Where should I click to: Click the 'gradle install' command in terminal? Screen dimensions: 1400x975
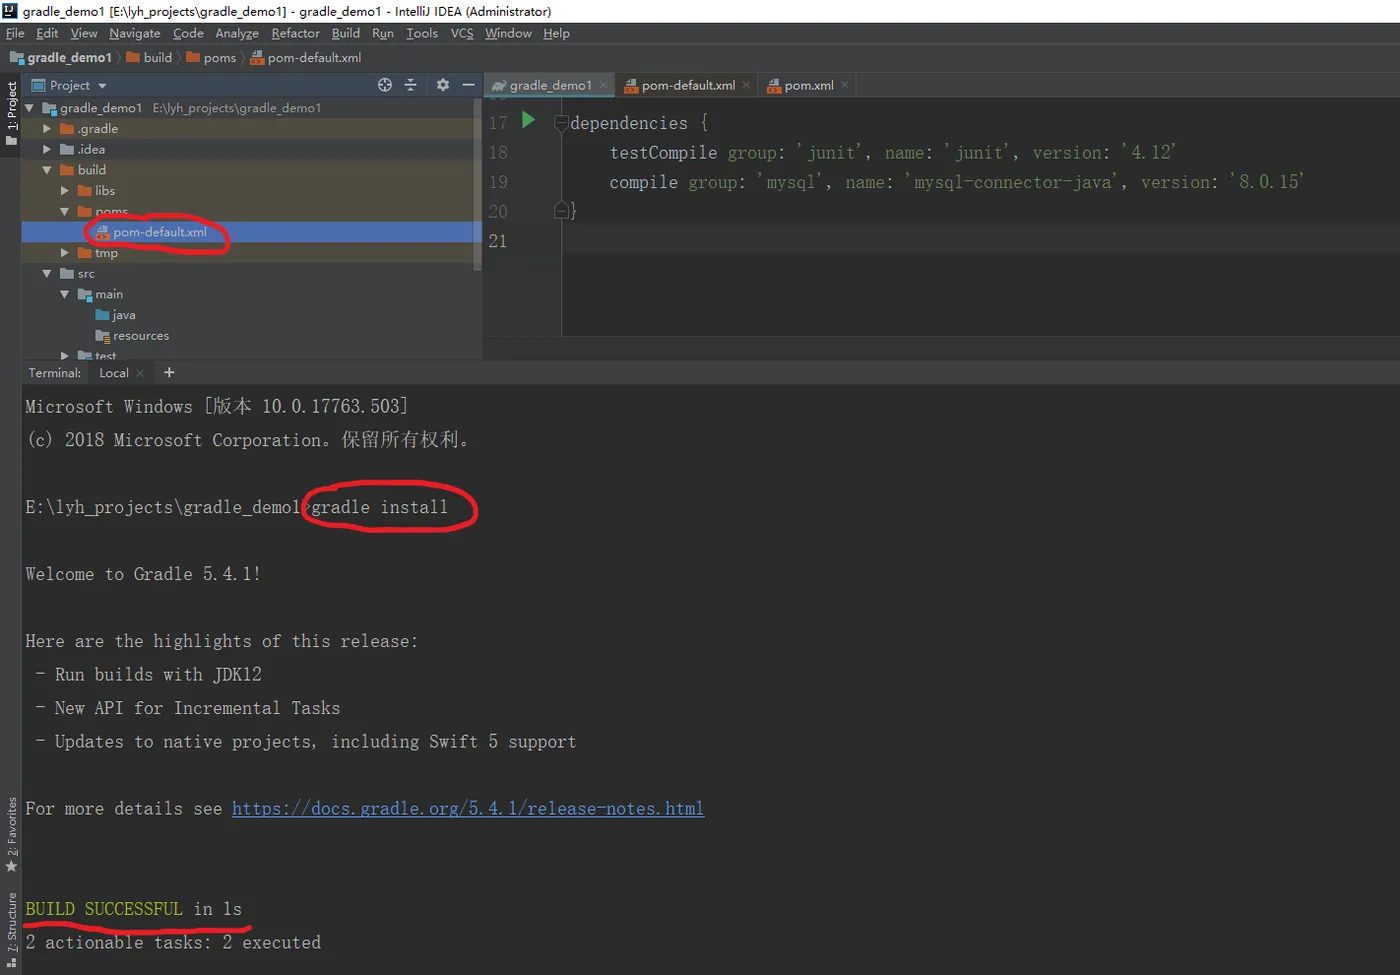tap(379, 507)
